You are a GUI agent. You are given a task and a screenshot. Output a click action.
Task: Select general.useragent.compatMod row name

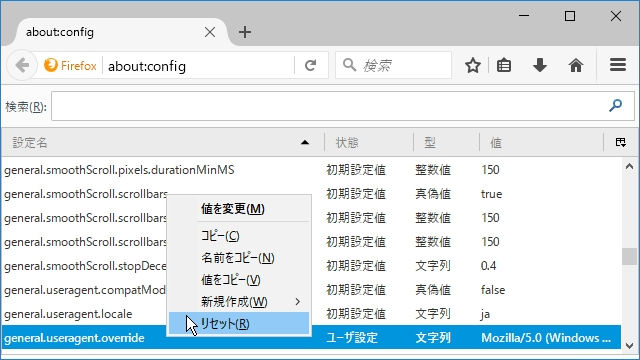(x=85, y=290)
